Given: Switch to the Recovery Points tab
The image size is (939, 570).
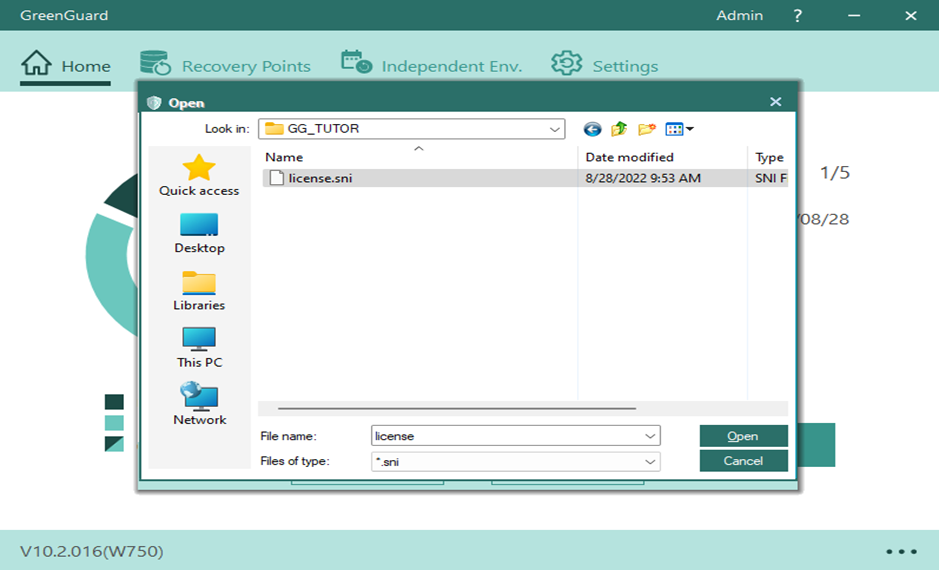Looking at the screenshot, I should click(226, 66).
